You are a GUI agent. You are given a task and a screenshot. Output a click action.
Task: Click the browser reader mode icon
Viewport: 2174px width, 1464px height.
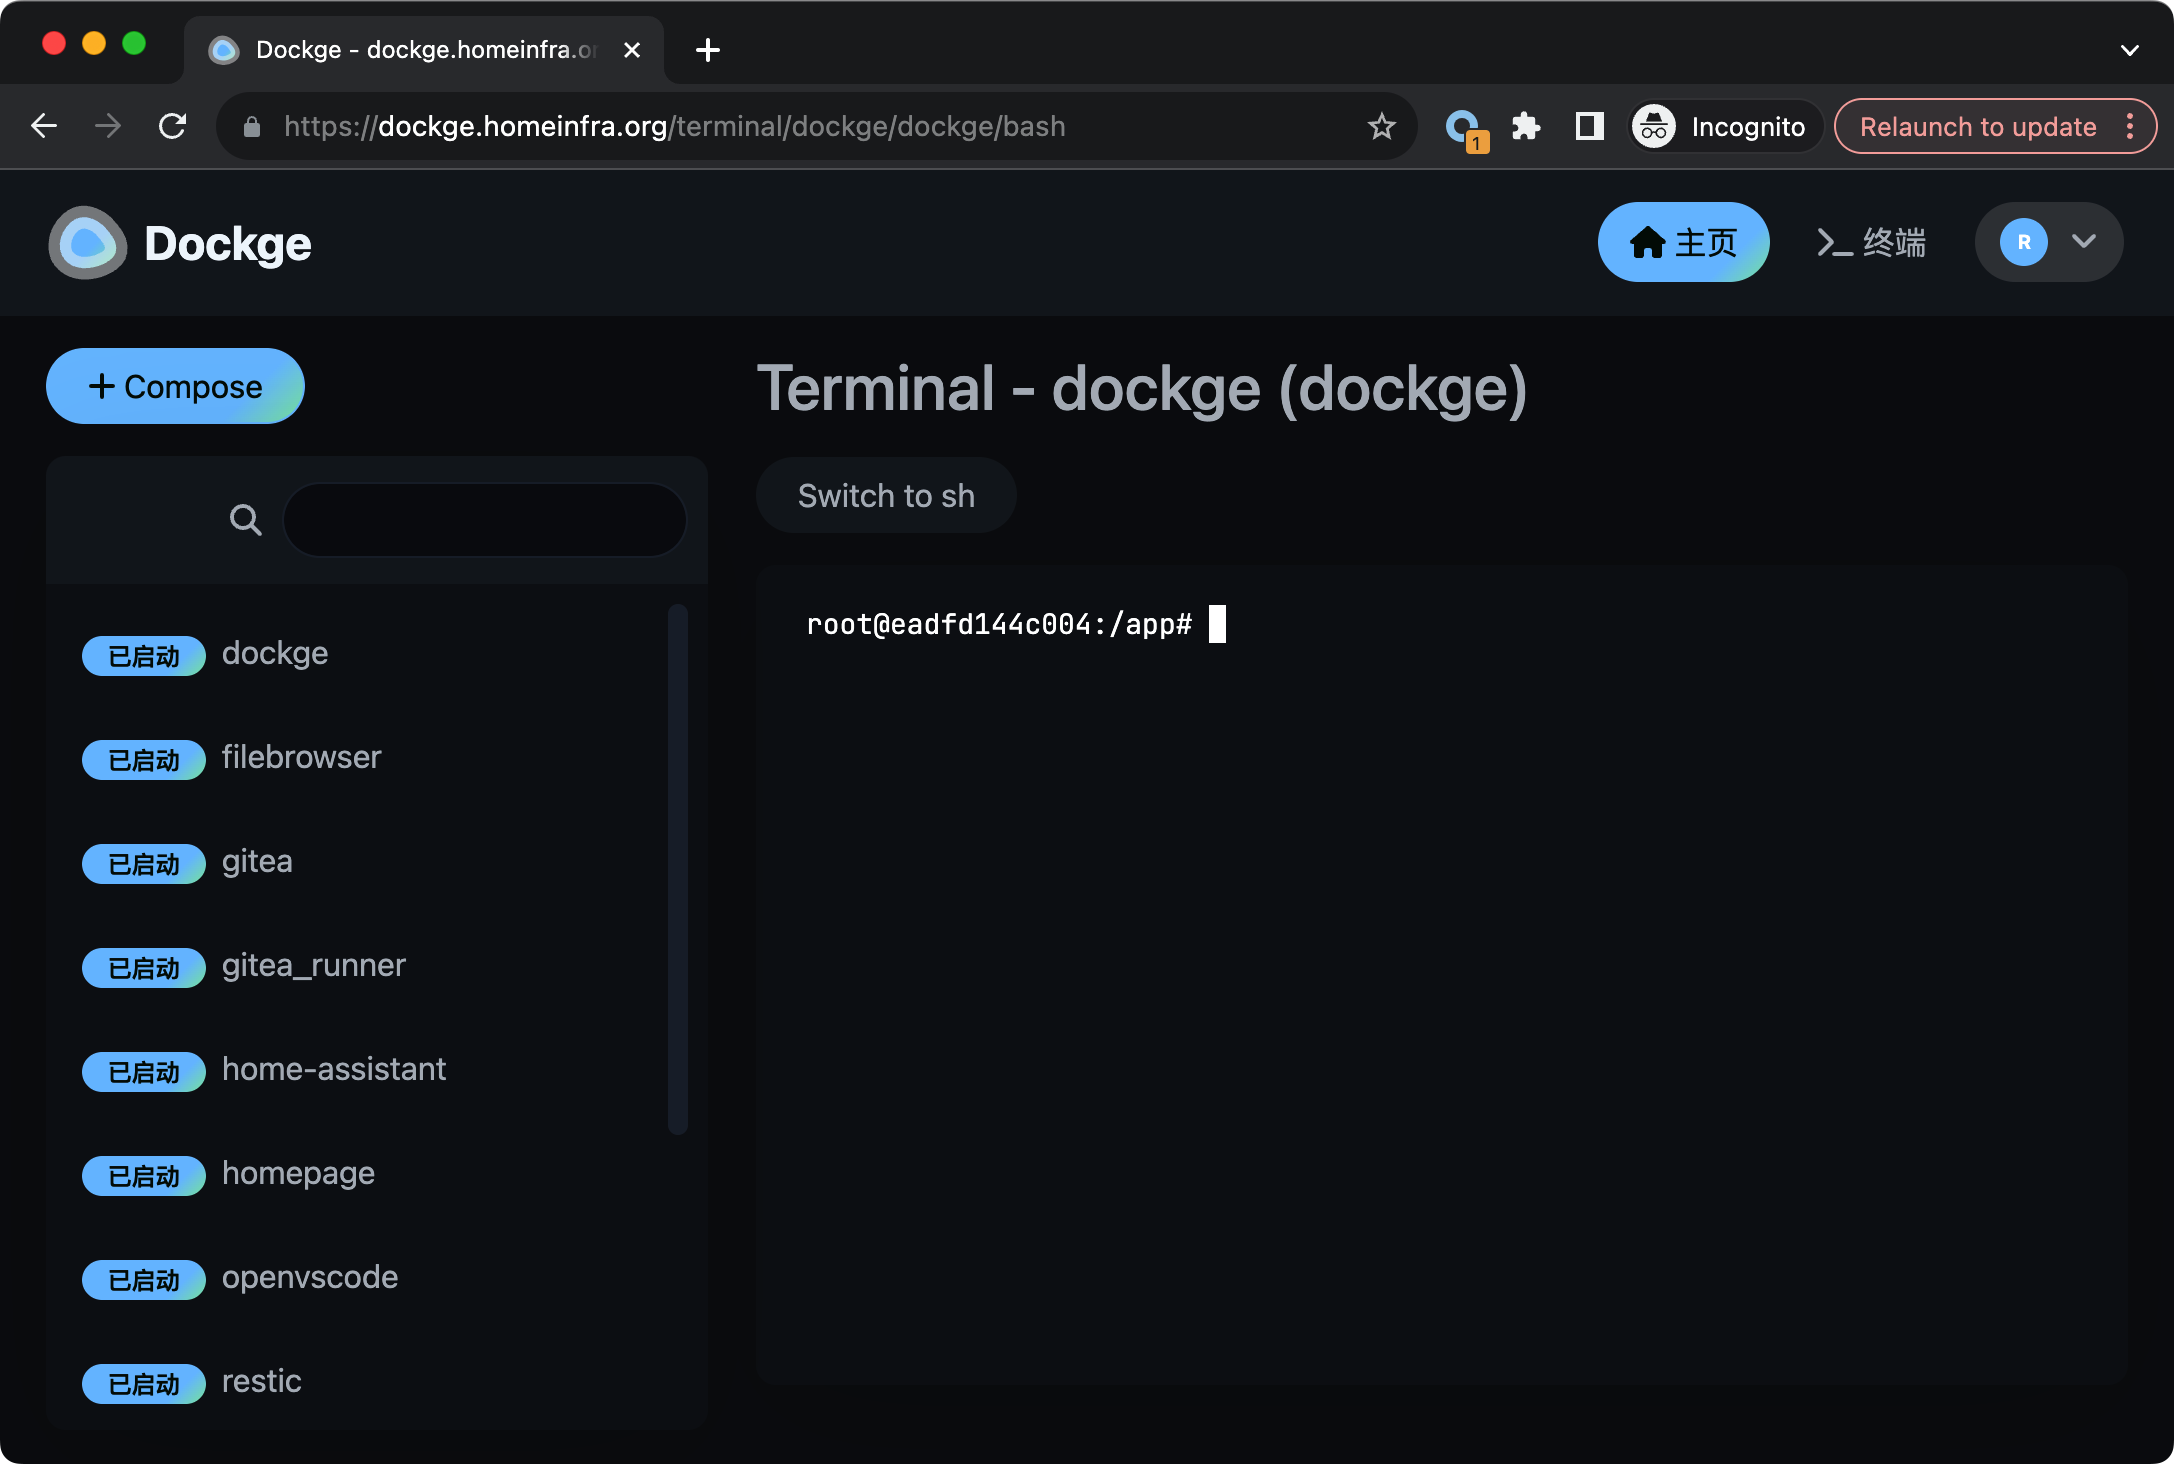coord(1588,126)
